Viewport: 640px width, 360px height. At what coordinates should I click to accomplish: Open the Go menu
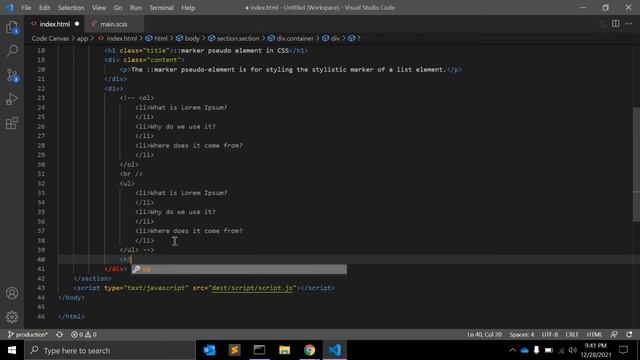click(118, 8)
